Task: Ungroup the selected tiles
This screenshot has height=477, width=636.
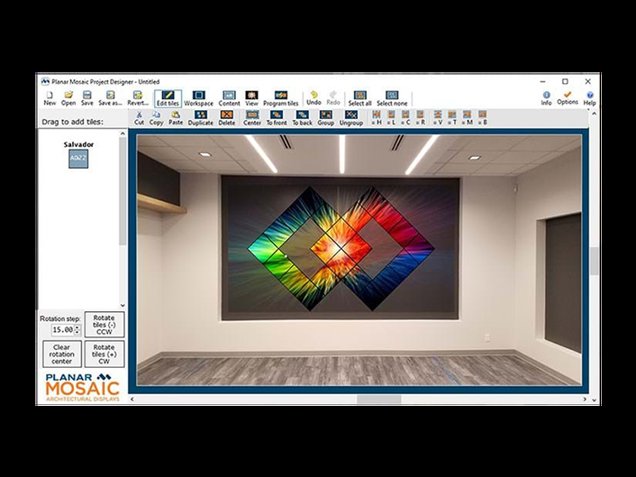Action: 351,118
